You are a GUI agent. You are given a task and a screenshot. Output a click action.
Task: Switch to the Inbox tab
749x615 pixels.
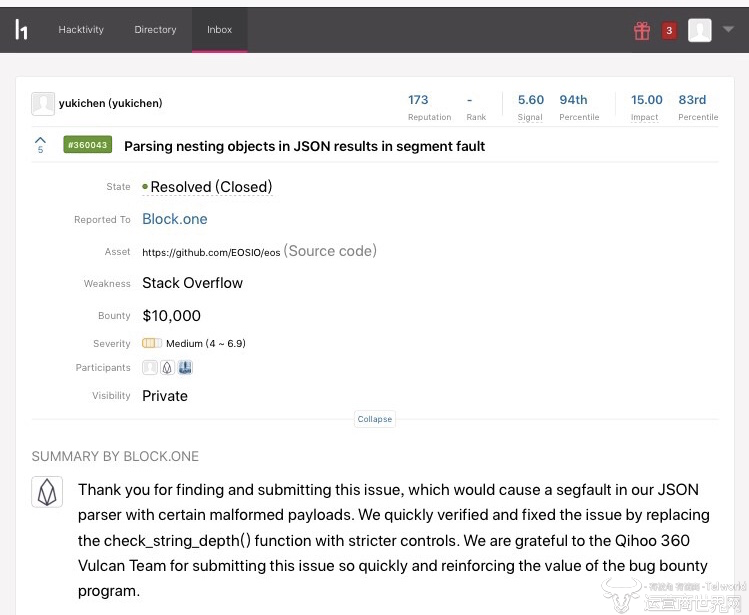(219, 30)
